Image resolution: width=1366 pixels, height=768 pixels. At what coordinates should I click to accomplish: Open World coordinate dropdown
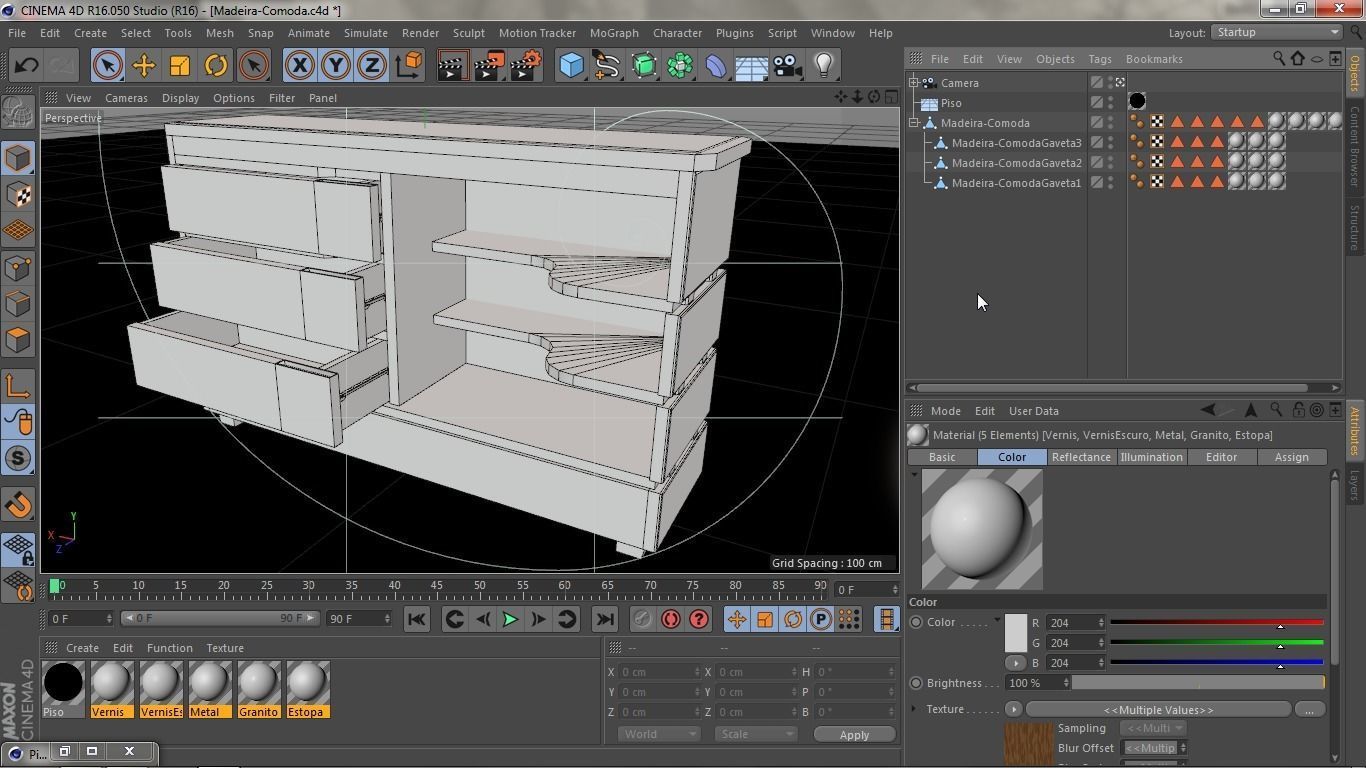(x=657, y=734)
